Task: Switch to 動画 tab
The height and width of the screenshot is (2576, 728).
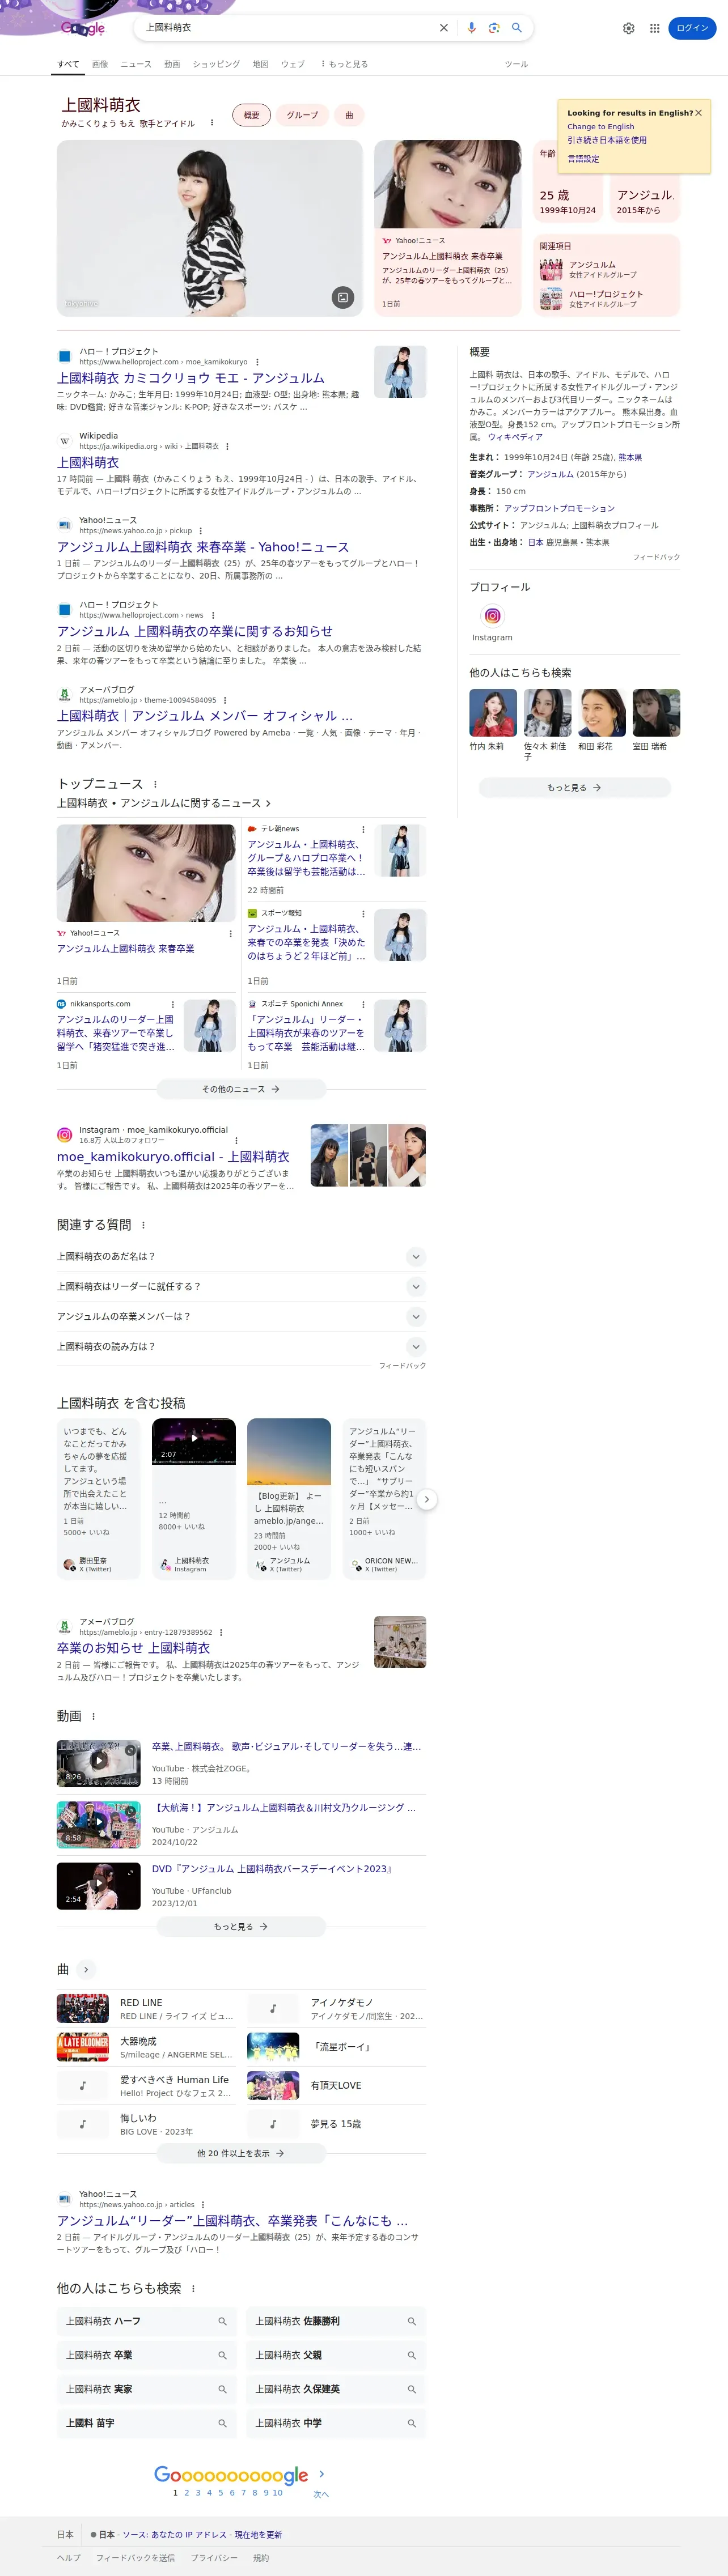Action: pyautogui.click(x=172, y=64)
